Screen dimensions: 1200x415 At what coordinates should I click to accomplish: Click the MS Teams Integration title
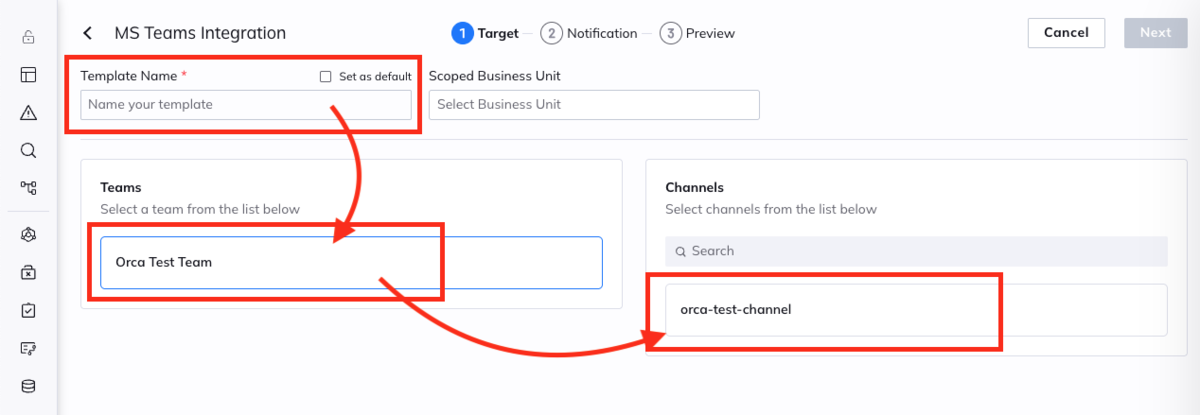(x=200, y=33)
